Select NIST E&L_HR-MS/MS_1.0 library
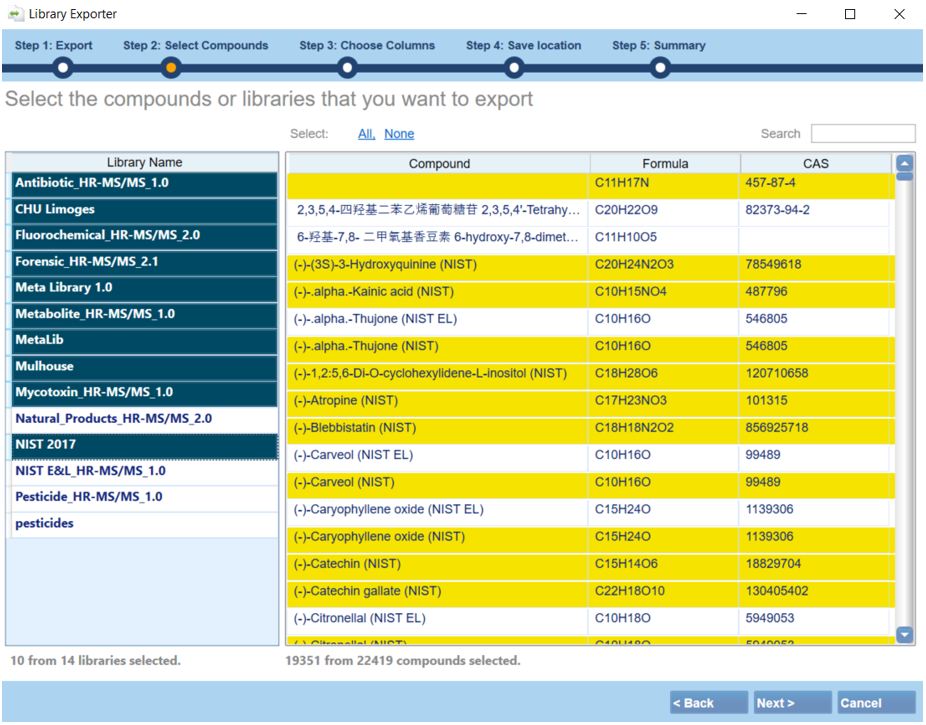 [x=144, y=472]
